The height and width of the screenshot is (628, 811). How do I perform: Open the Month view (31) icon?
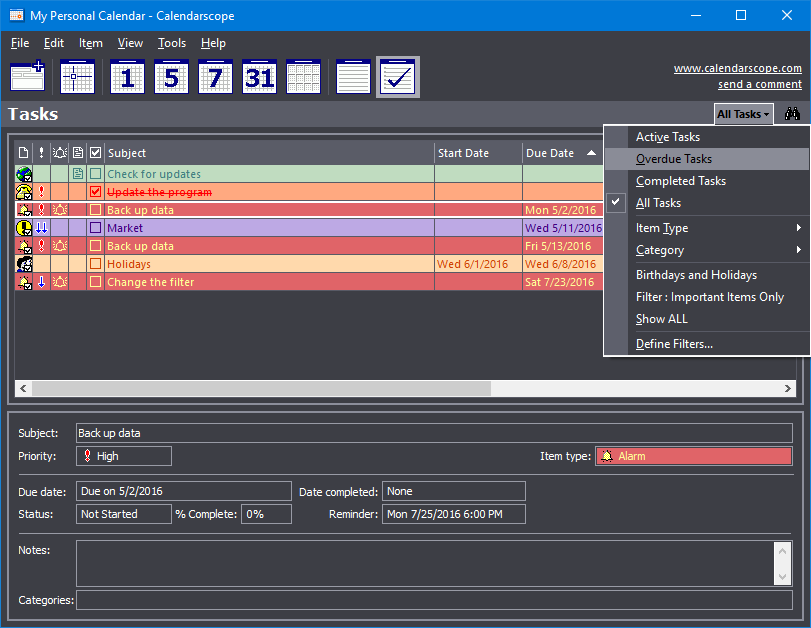(x=259, y=77)
